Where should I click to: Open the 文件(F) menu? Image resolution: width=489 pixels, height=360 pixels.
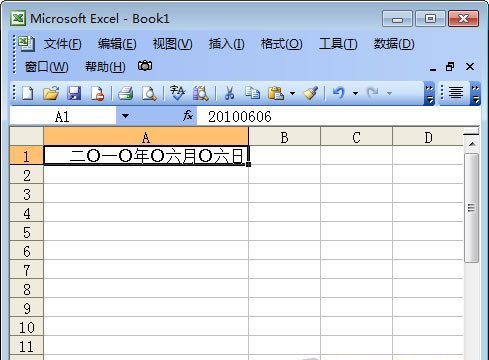click(62, 44)
